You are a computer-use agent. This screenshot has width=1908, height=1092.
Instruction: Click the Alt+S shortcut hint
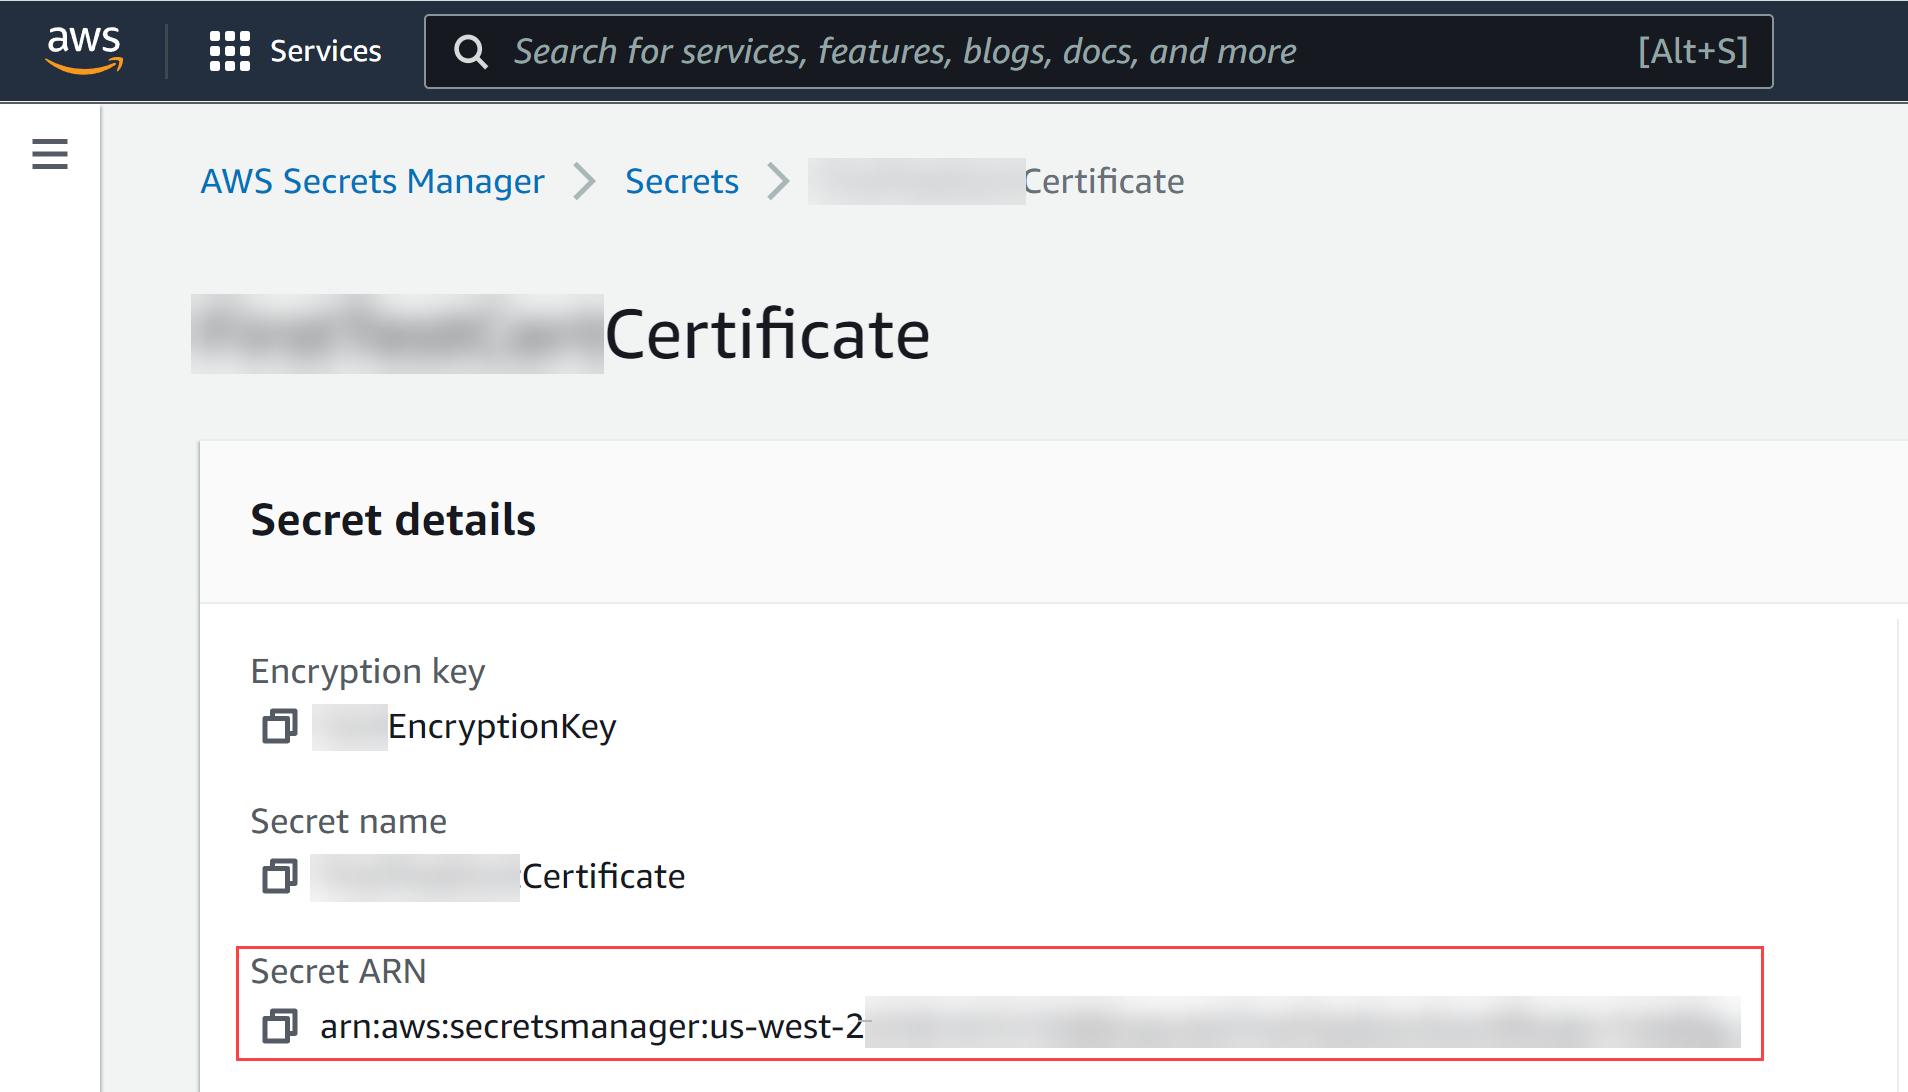click(1692, 51)
